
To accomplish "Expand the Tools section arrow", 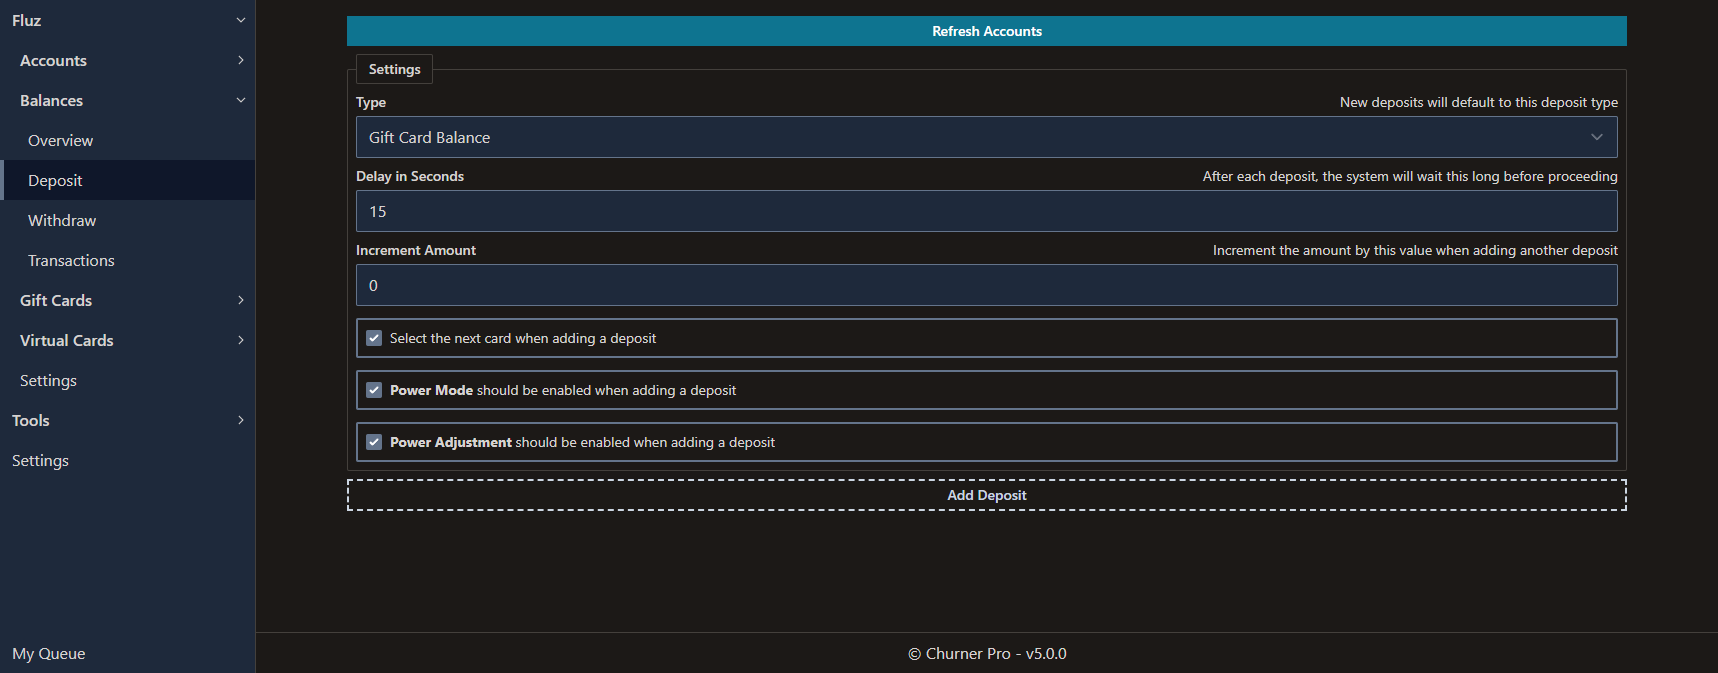I will click(240, 420).
